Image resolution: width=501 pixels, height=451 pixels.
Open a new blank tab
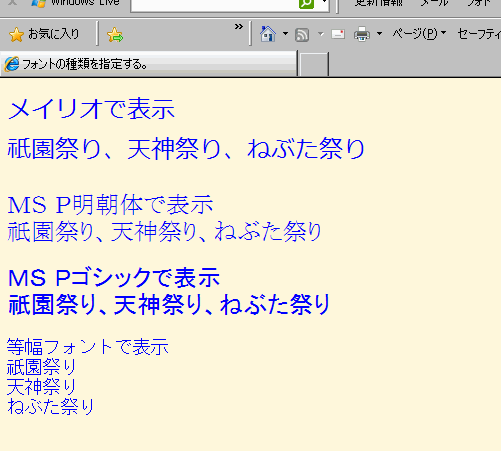click(314, 64)
